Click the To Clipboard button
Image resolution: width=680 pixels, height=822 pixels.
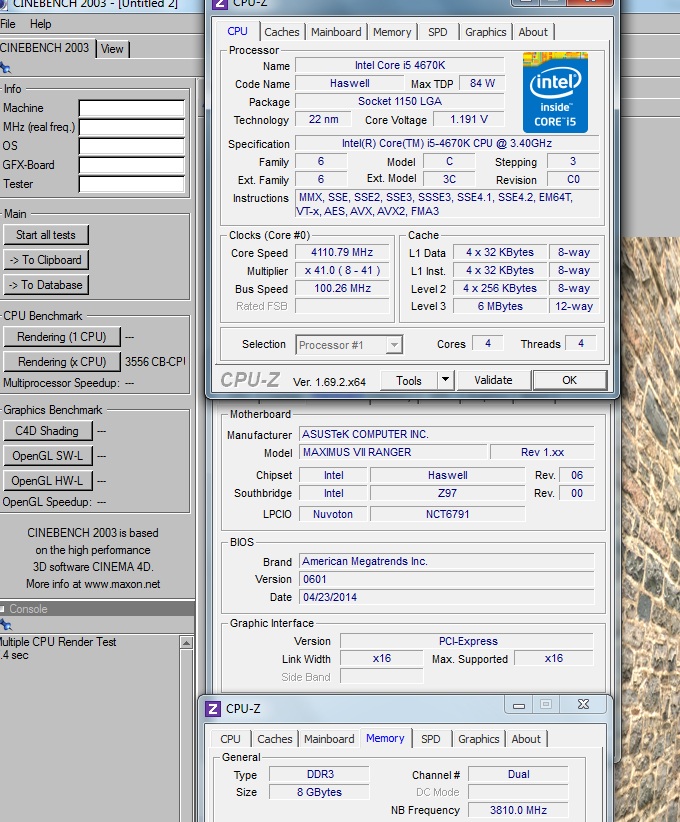coord(46,260)
